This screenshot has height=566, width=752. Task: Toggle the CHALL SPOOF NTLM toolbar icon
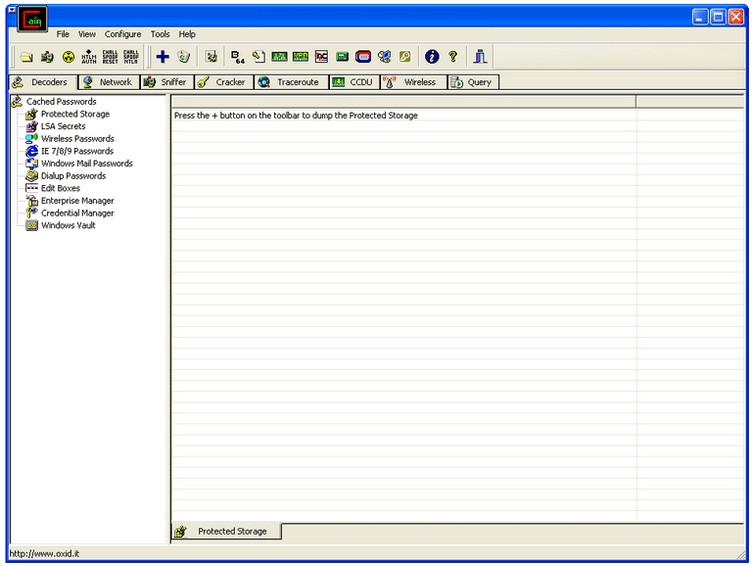130,57
